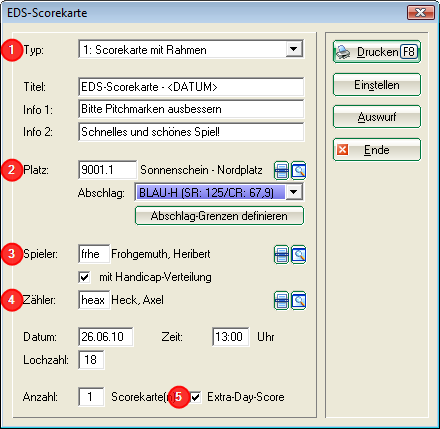This screenshot has height=429, width=440.
Task: Toggle the Extra-Day-Score checkbox
Action: (196, 397)
